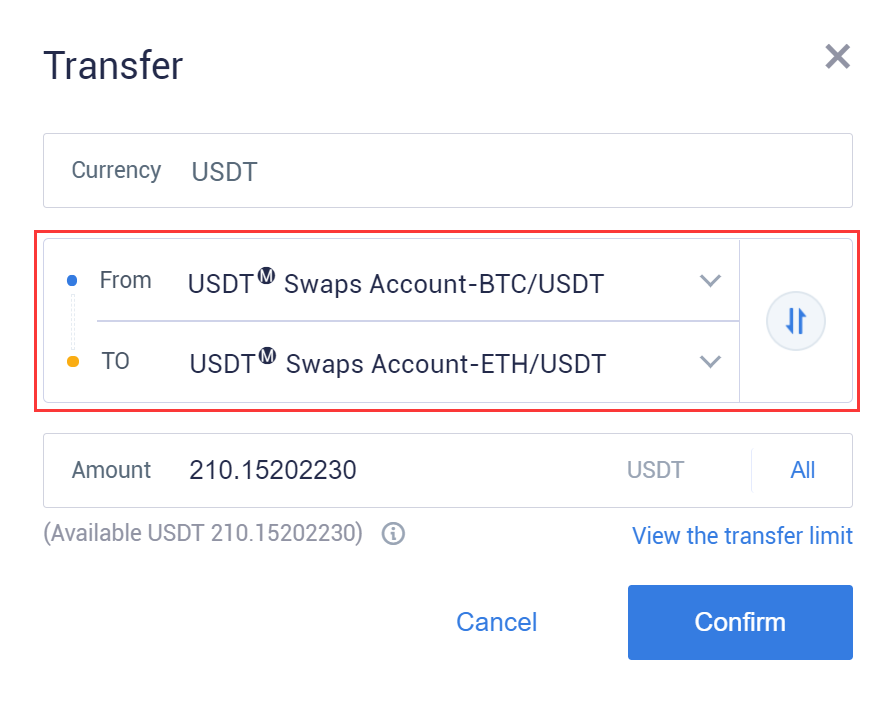Swap From and TO accounts with the arrows icon
The height and width of the screenshot is (716, 896).
coord(795,321)
